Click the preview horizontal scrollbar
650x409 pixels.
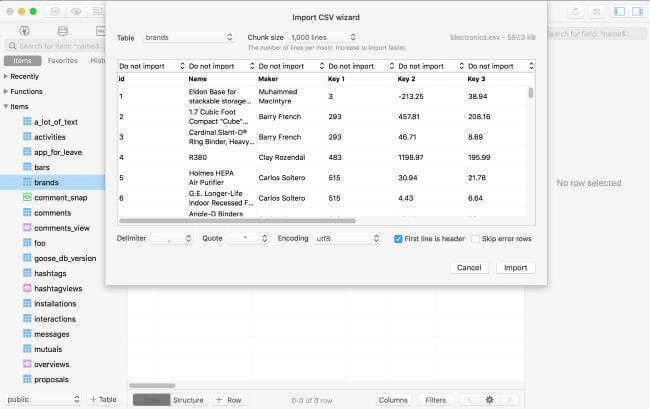pos(237,221)
